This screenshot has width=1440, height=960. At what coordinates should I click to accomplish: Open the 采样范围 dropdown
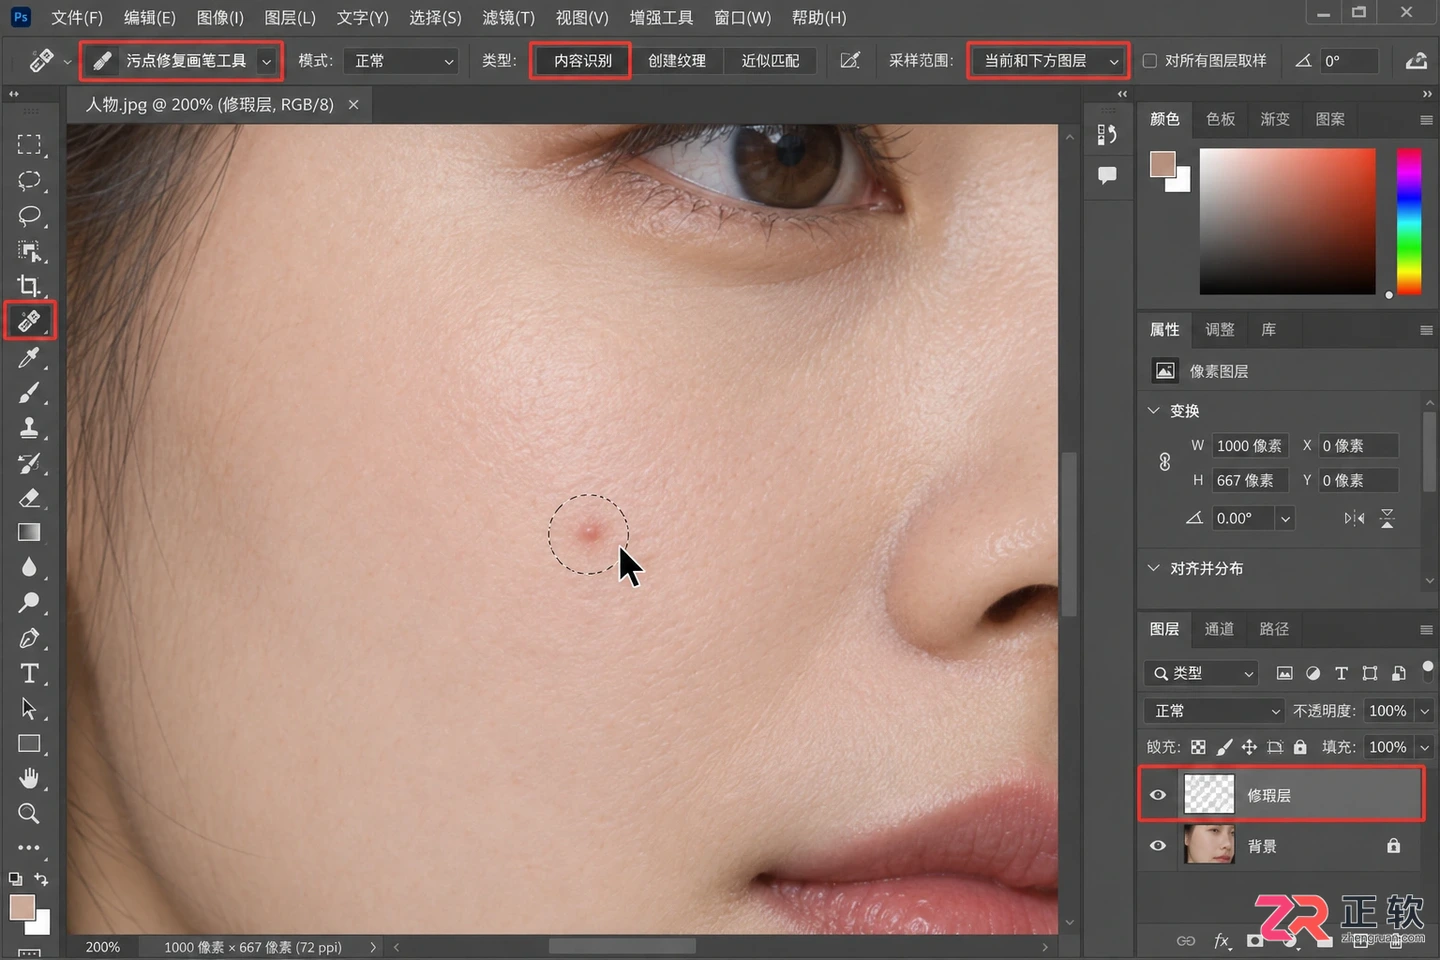click(1048, 61)
